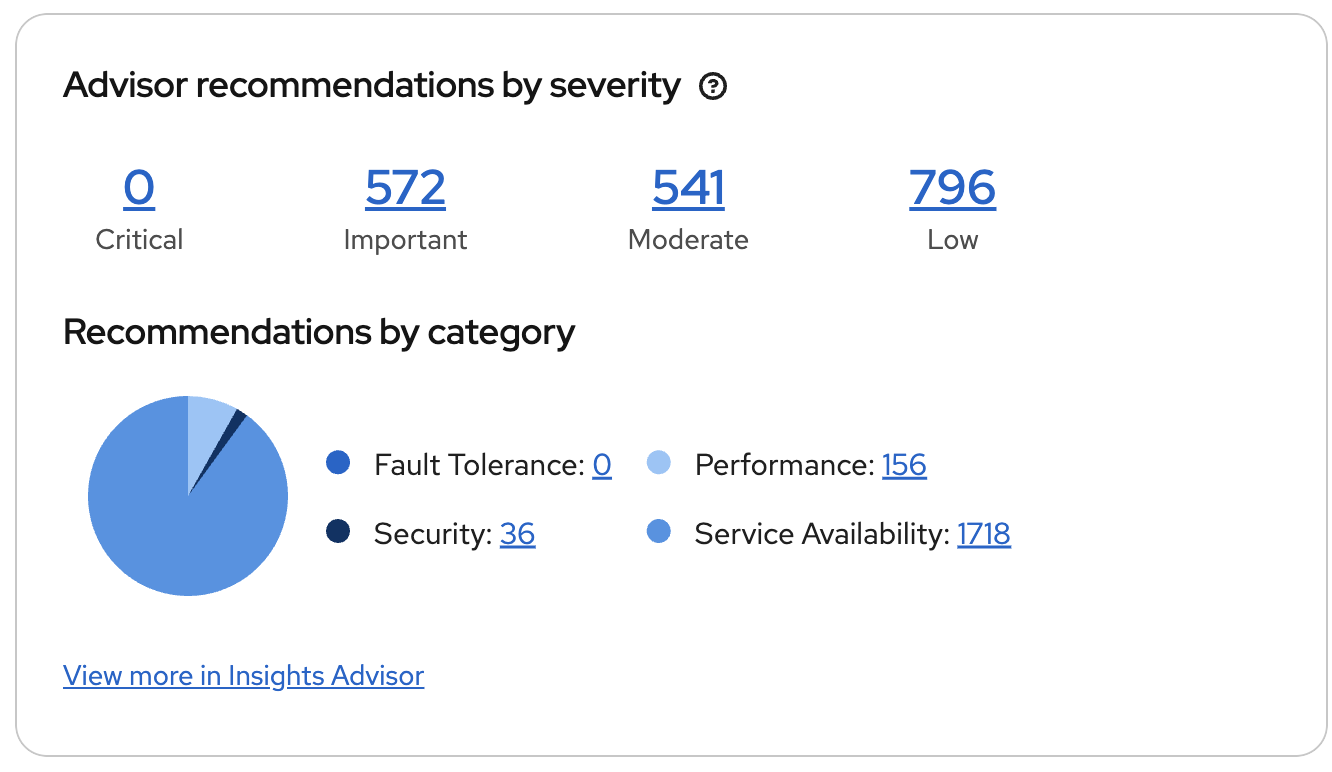Click Fault Tolerance count link

coord(601,465)
